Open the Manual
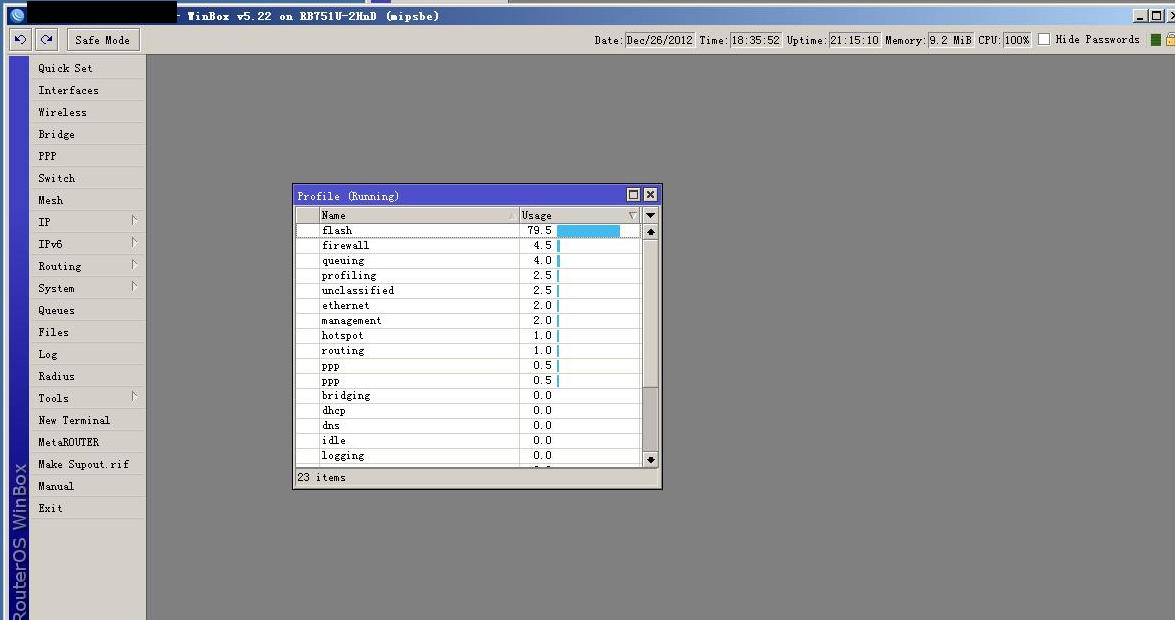Image resolution: width=1175 pixels, height=620 pixels. point(87,487)
